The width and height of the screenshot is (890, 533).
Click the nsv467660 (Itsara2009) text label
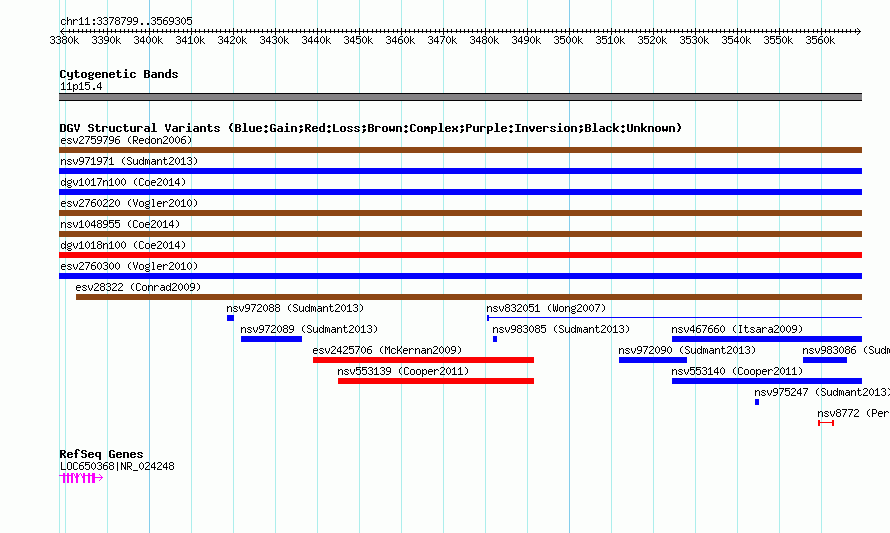(x=737, y=329)
